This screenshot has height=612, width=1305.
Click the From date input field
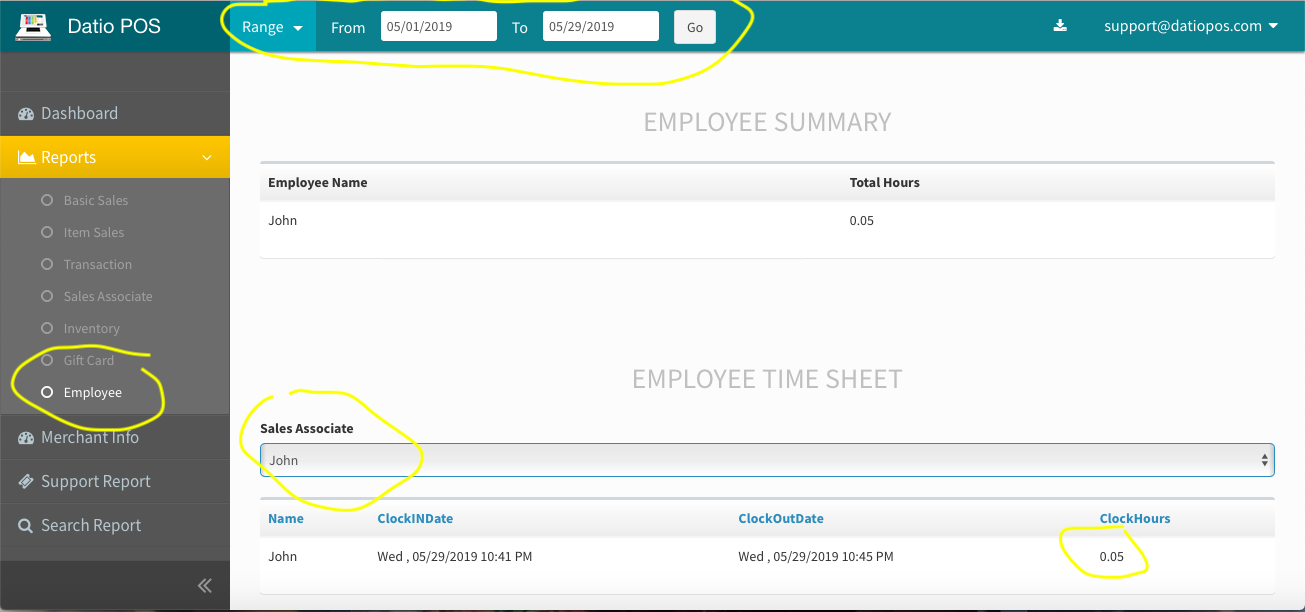[x=438, y=26]
